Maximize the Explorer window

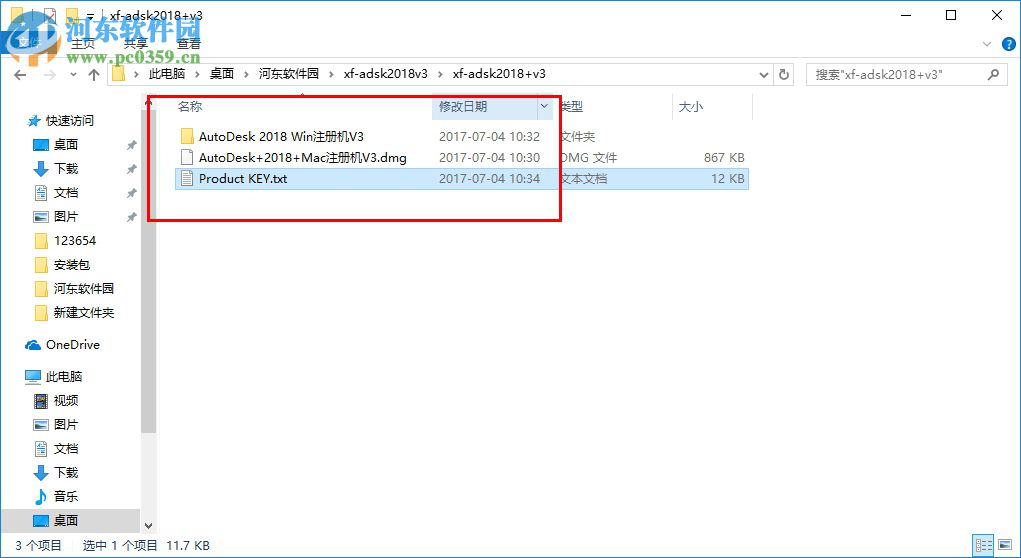click(x=951, y=15)
